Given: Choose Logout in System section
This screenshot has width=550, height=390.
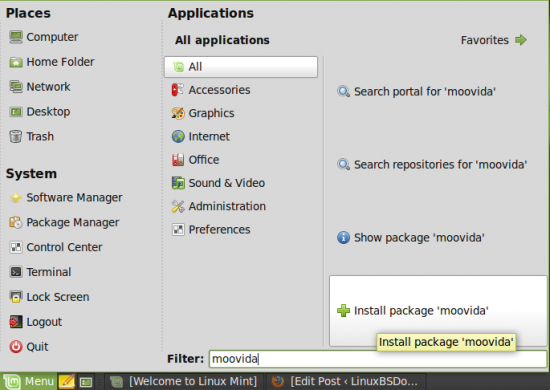Looking at the screenshot, I should pyautogui.click(x=35, y=322).
